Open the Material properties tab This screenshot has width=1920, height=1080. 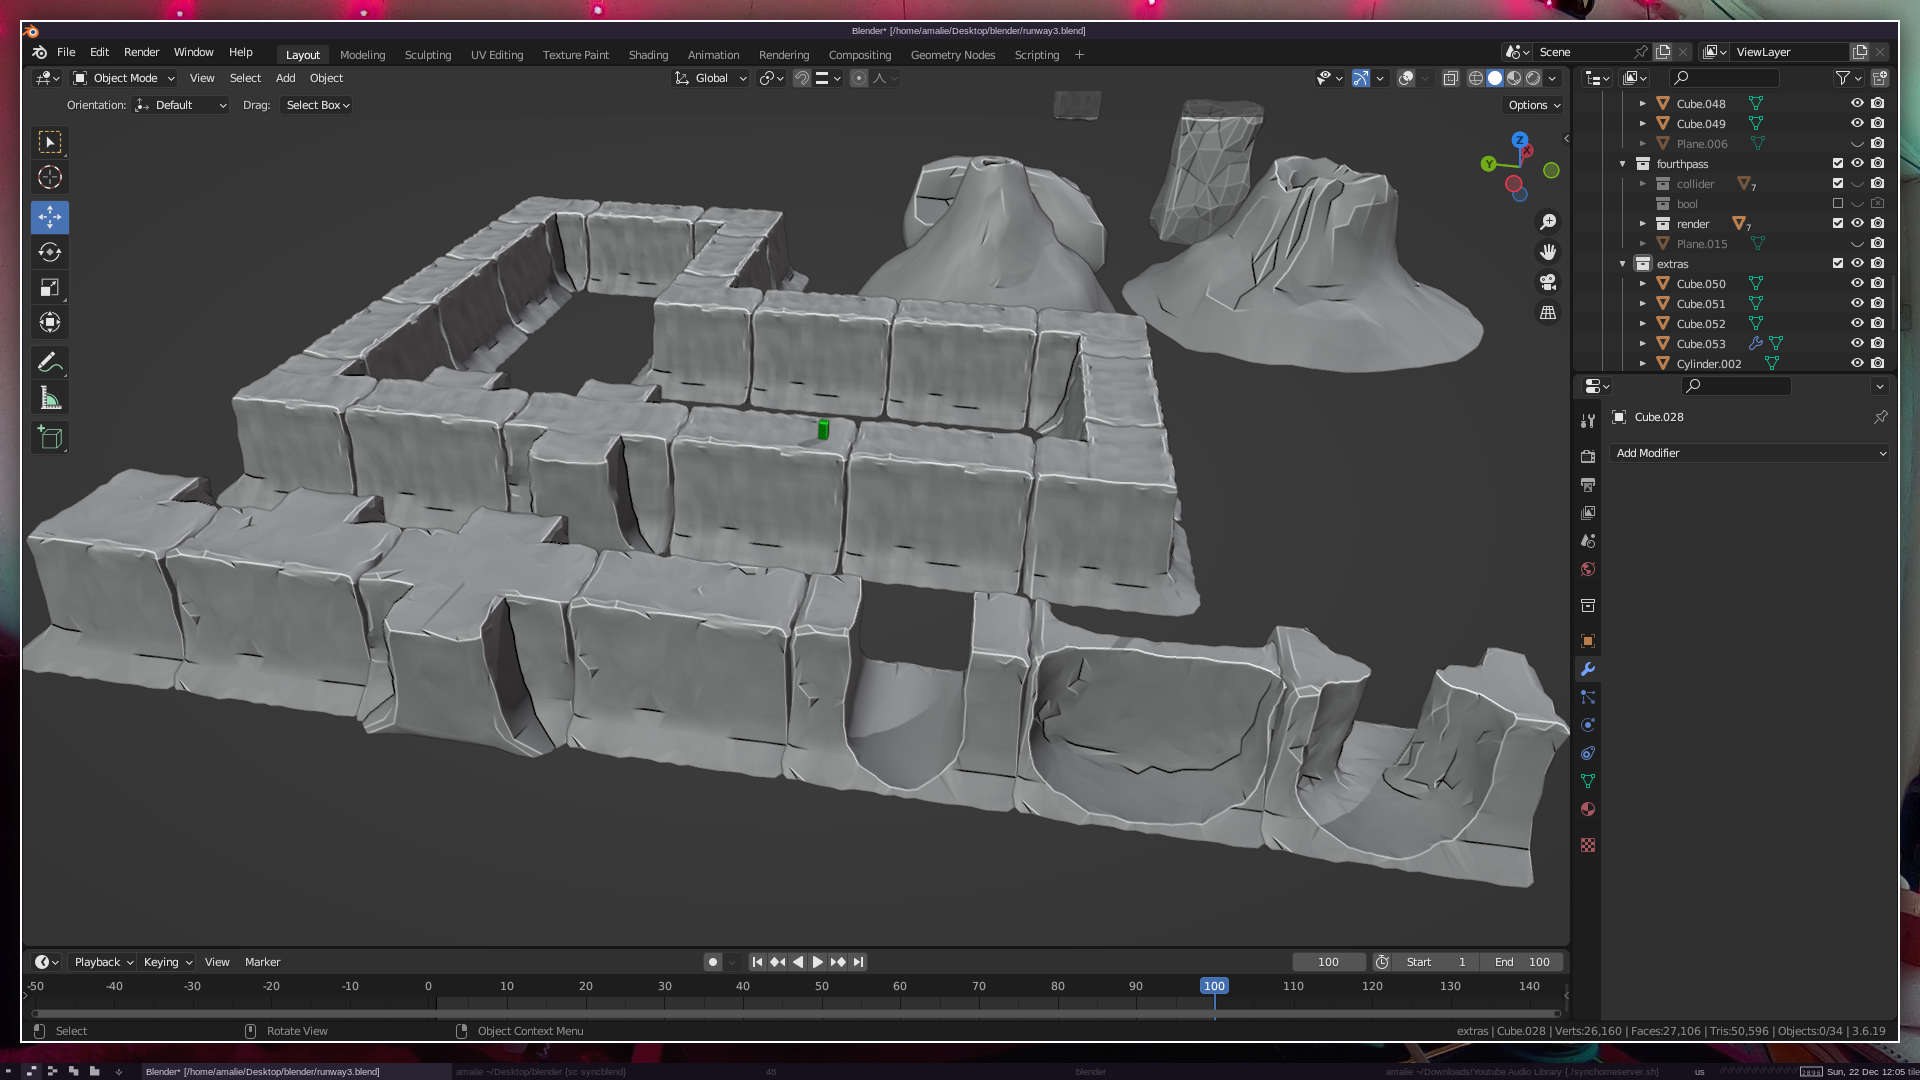[x=1588, y=809]
